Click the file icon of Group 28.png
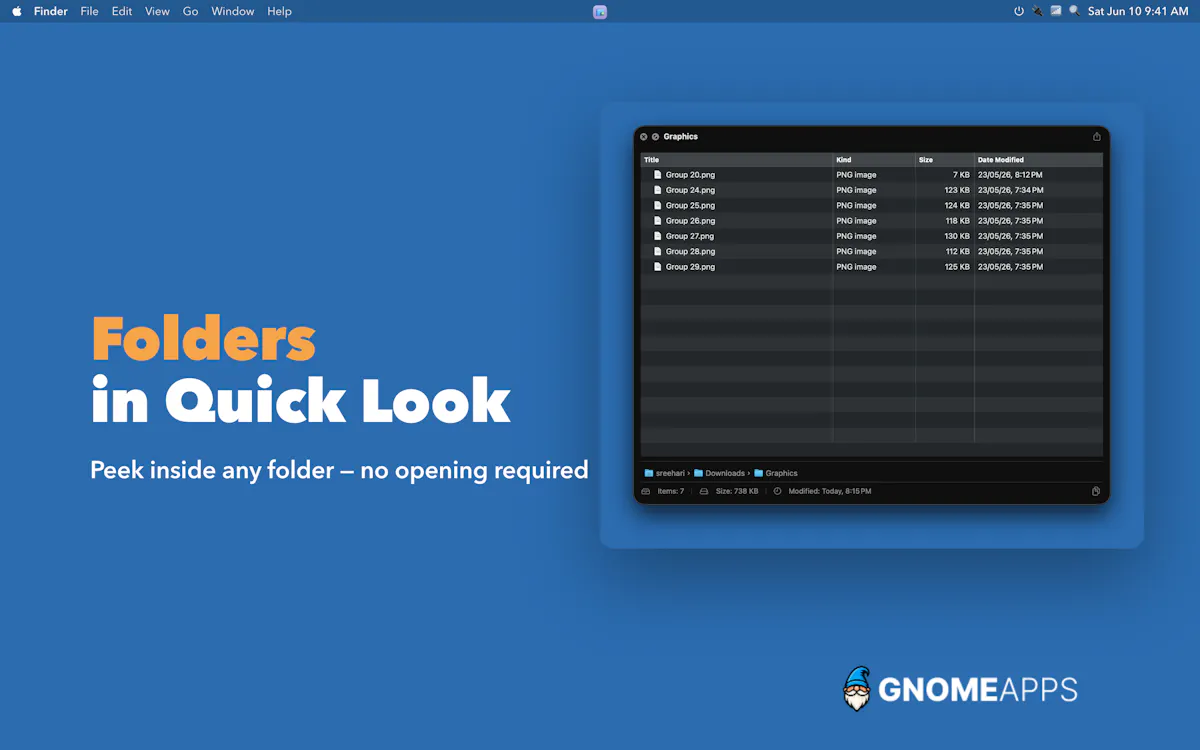The height and width of the screenshot is (750, 1200). [657, 251]
